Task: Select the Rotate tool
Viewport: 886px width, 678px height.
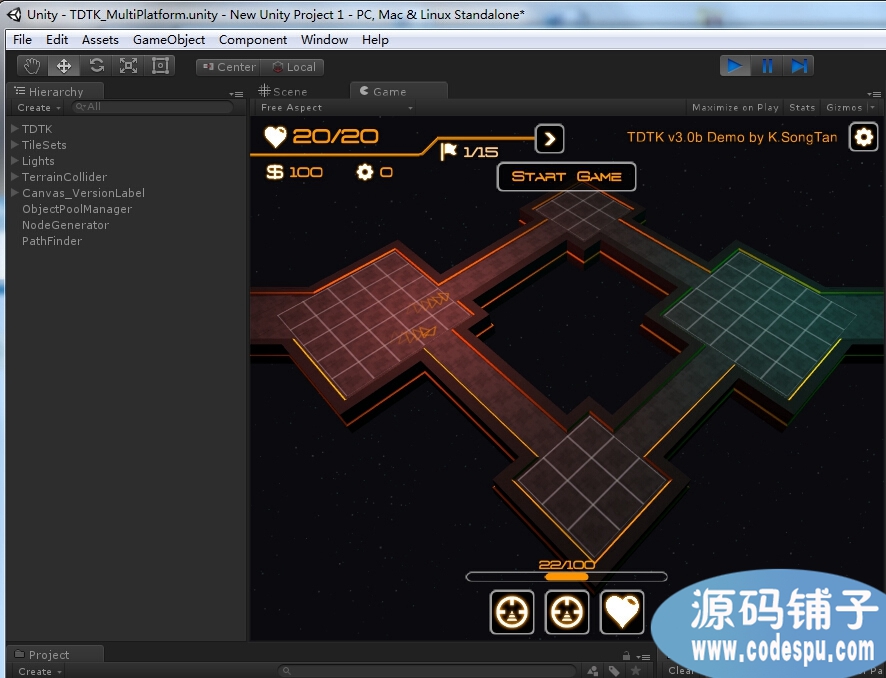Action: [96, 66]
